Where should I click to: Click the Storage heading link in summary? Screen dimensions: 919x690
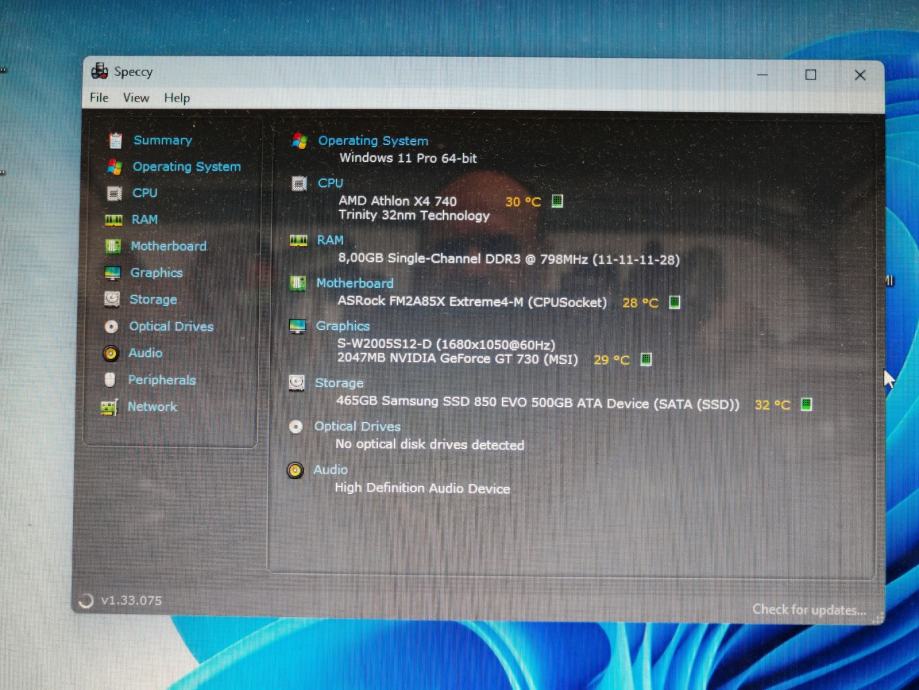pyautogui.click(x=339, y=383)
